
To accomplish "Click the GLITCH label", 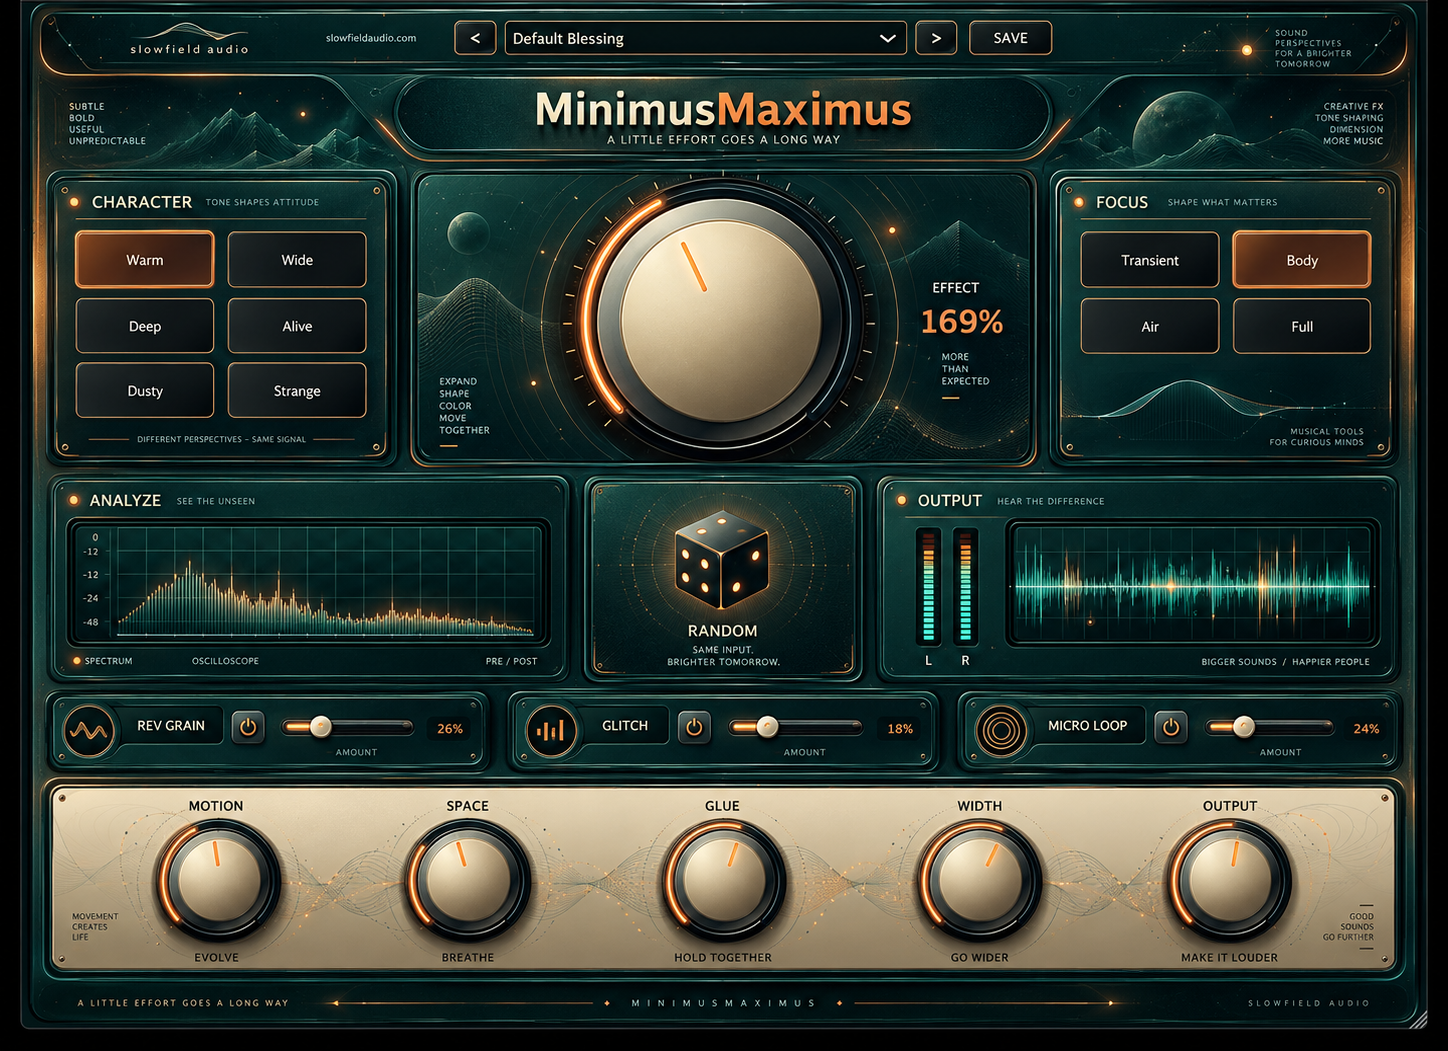I will (x=625, y=726).
